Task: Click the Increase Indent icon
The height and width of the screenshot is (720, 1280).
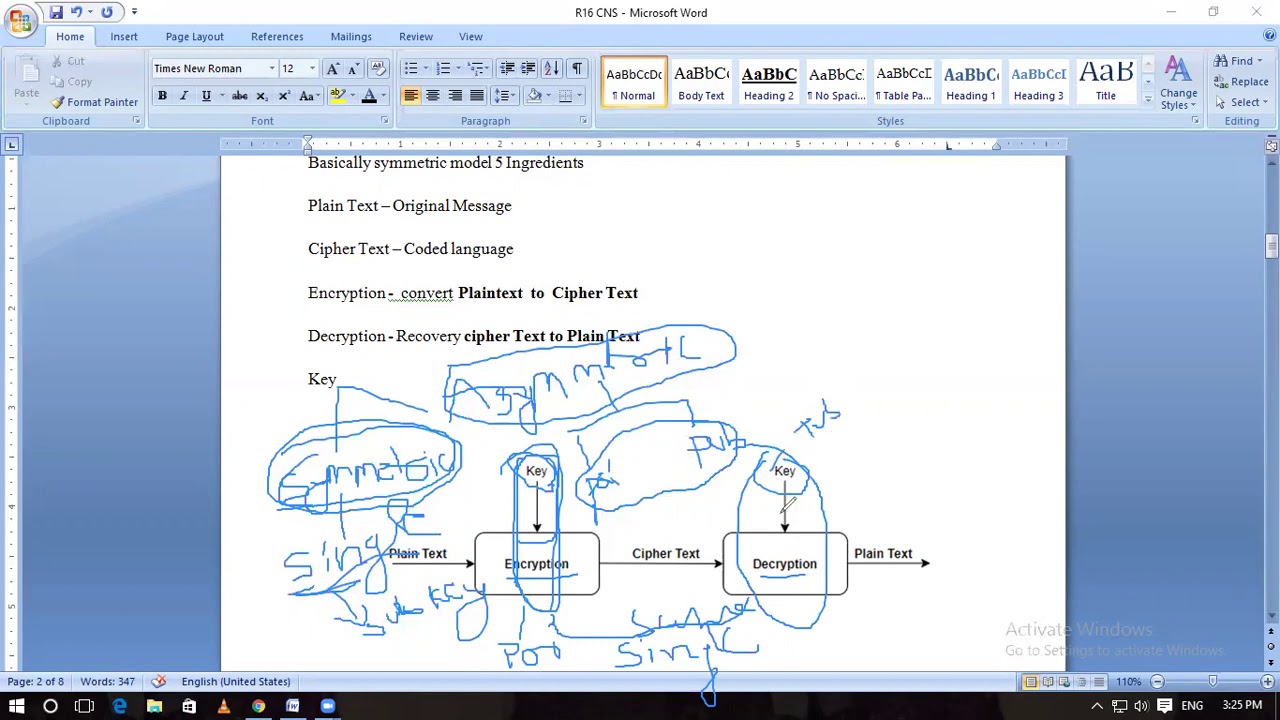Action: click(528, 69)
